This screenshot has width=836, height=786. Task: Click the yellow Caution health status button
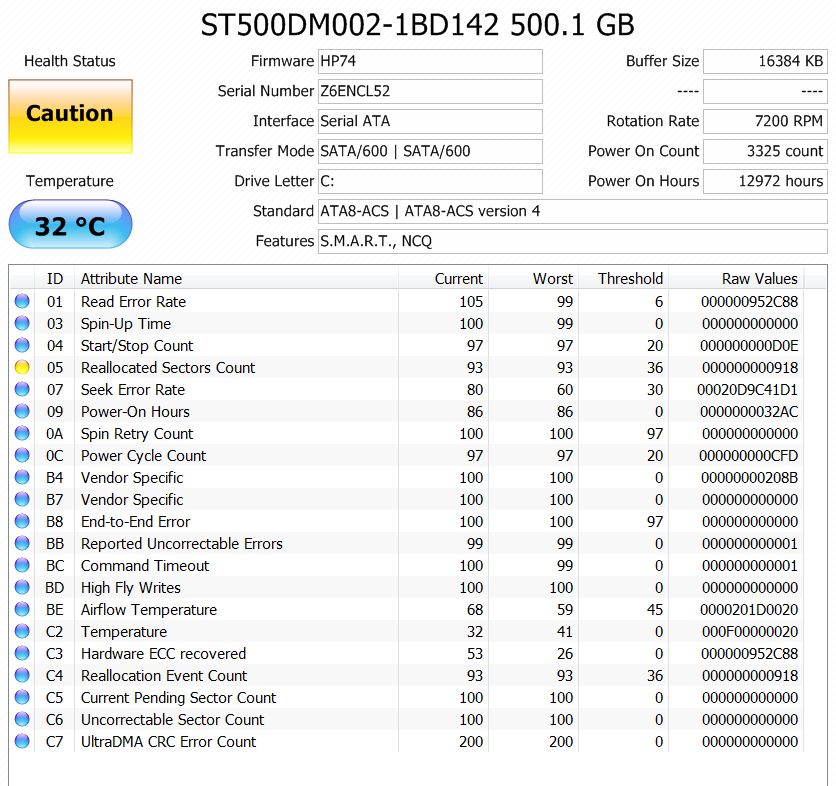[x=70, y=115]
